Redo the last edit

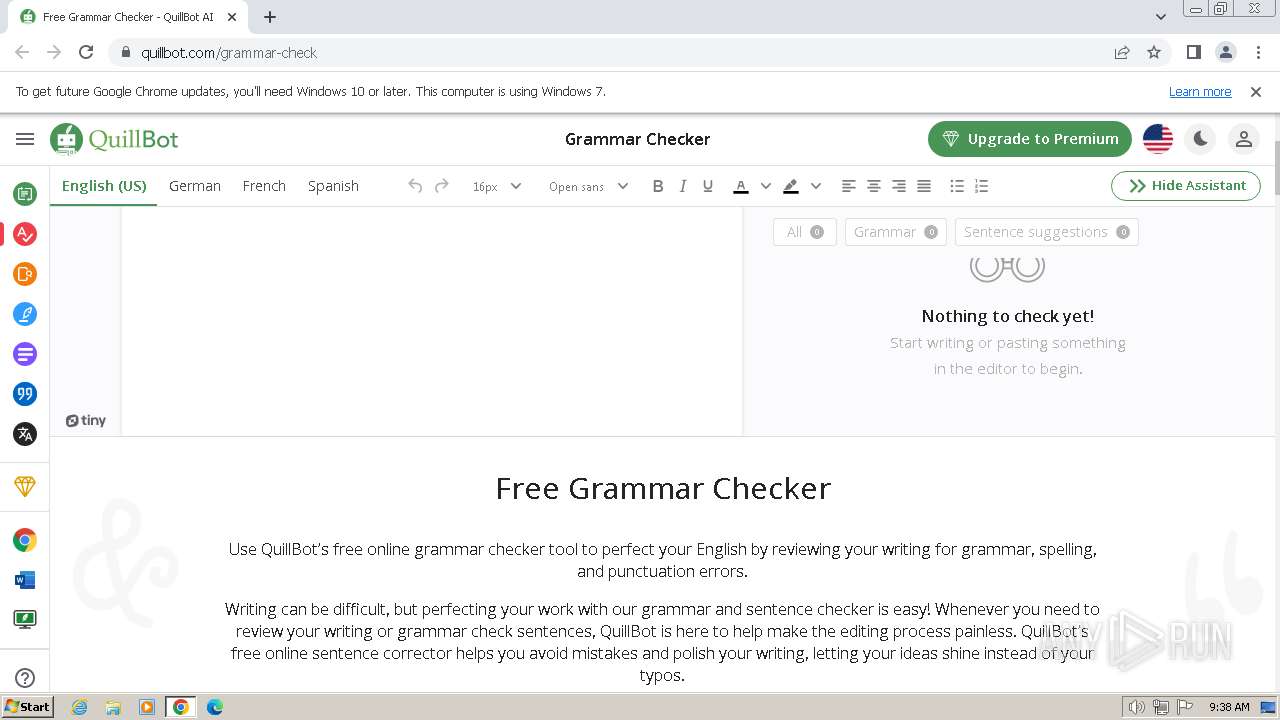442,186
